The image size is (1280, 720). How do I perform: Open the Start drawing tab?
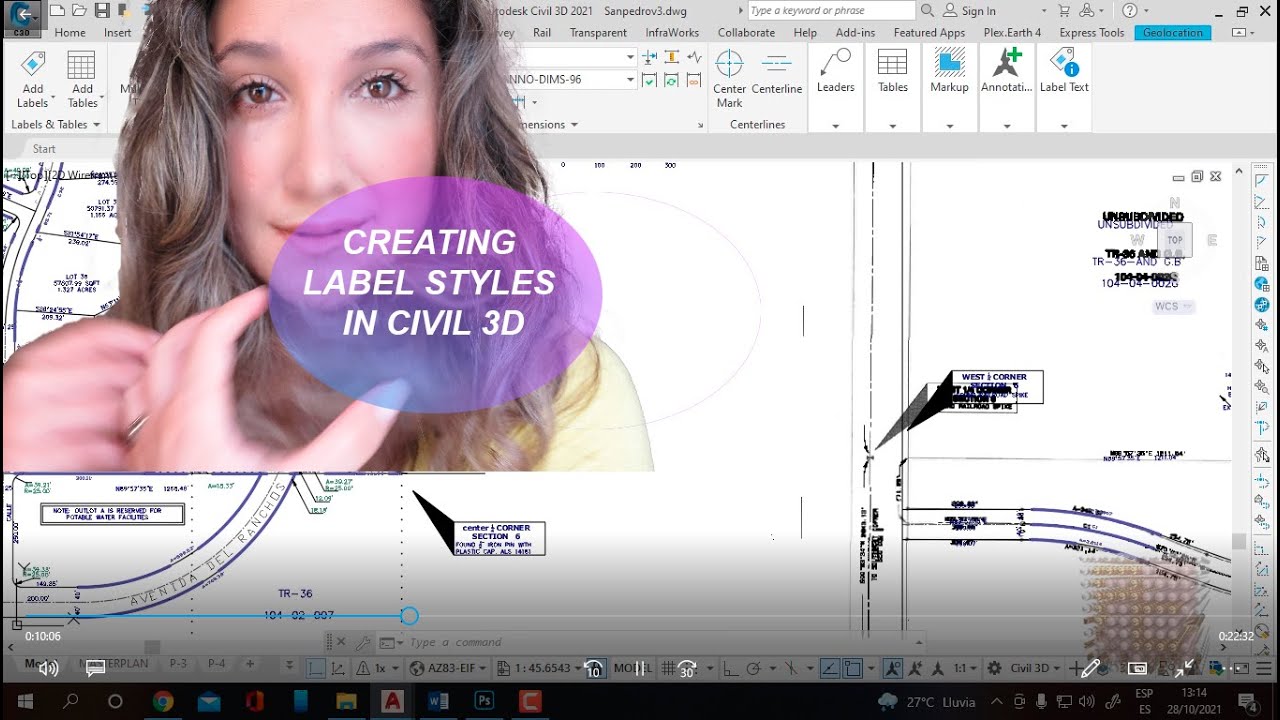(x=44, y=148)
